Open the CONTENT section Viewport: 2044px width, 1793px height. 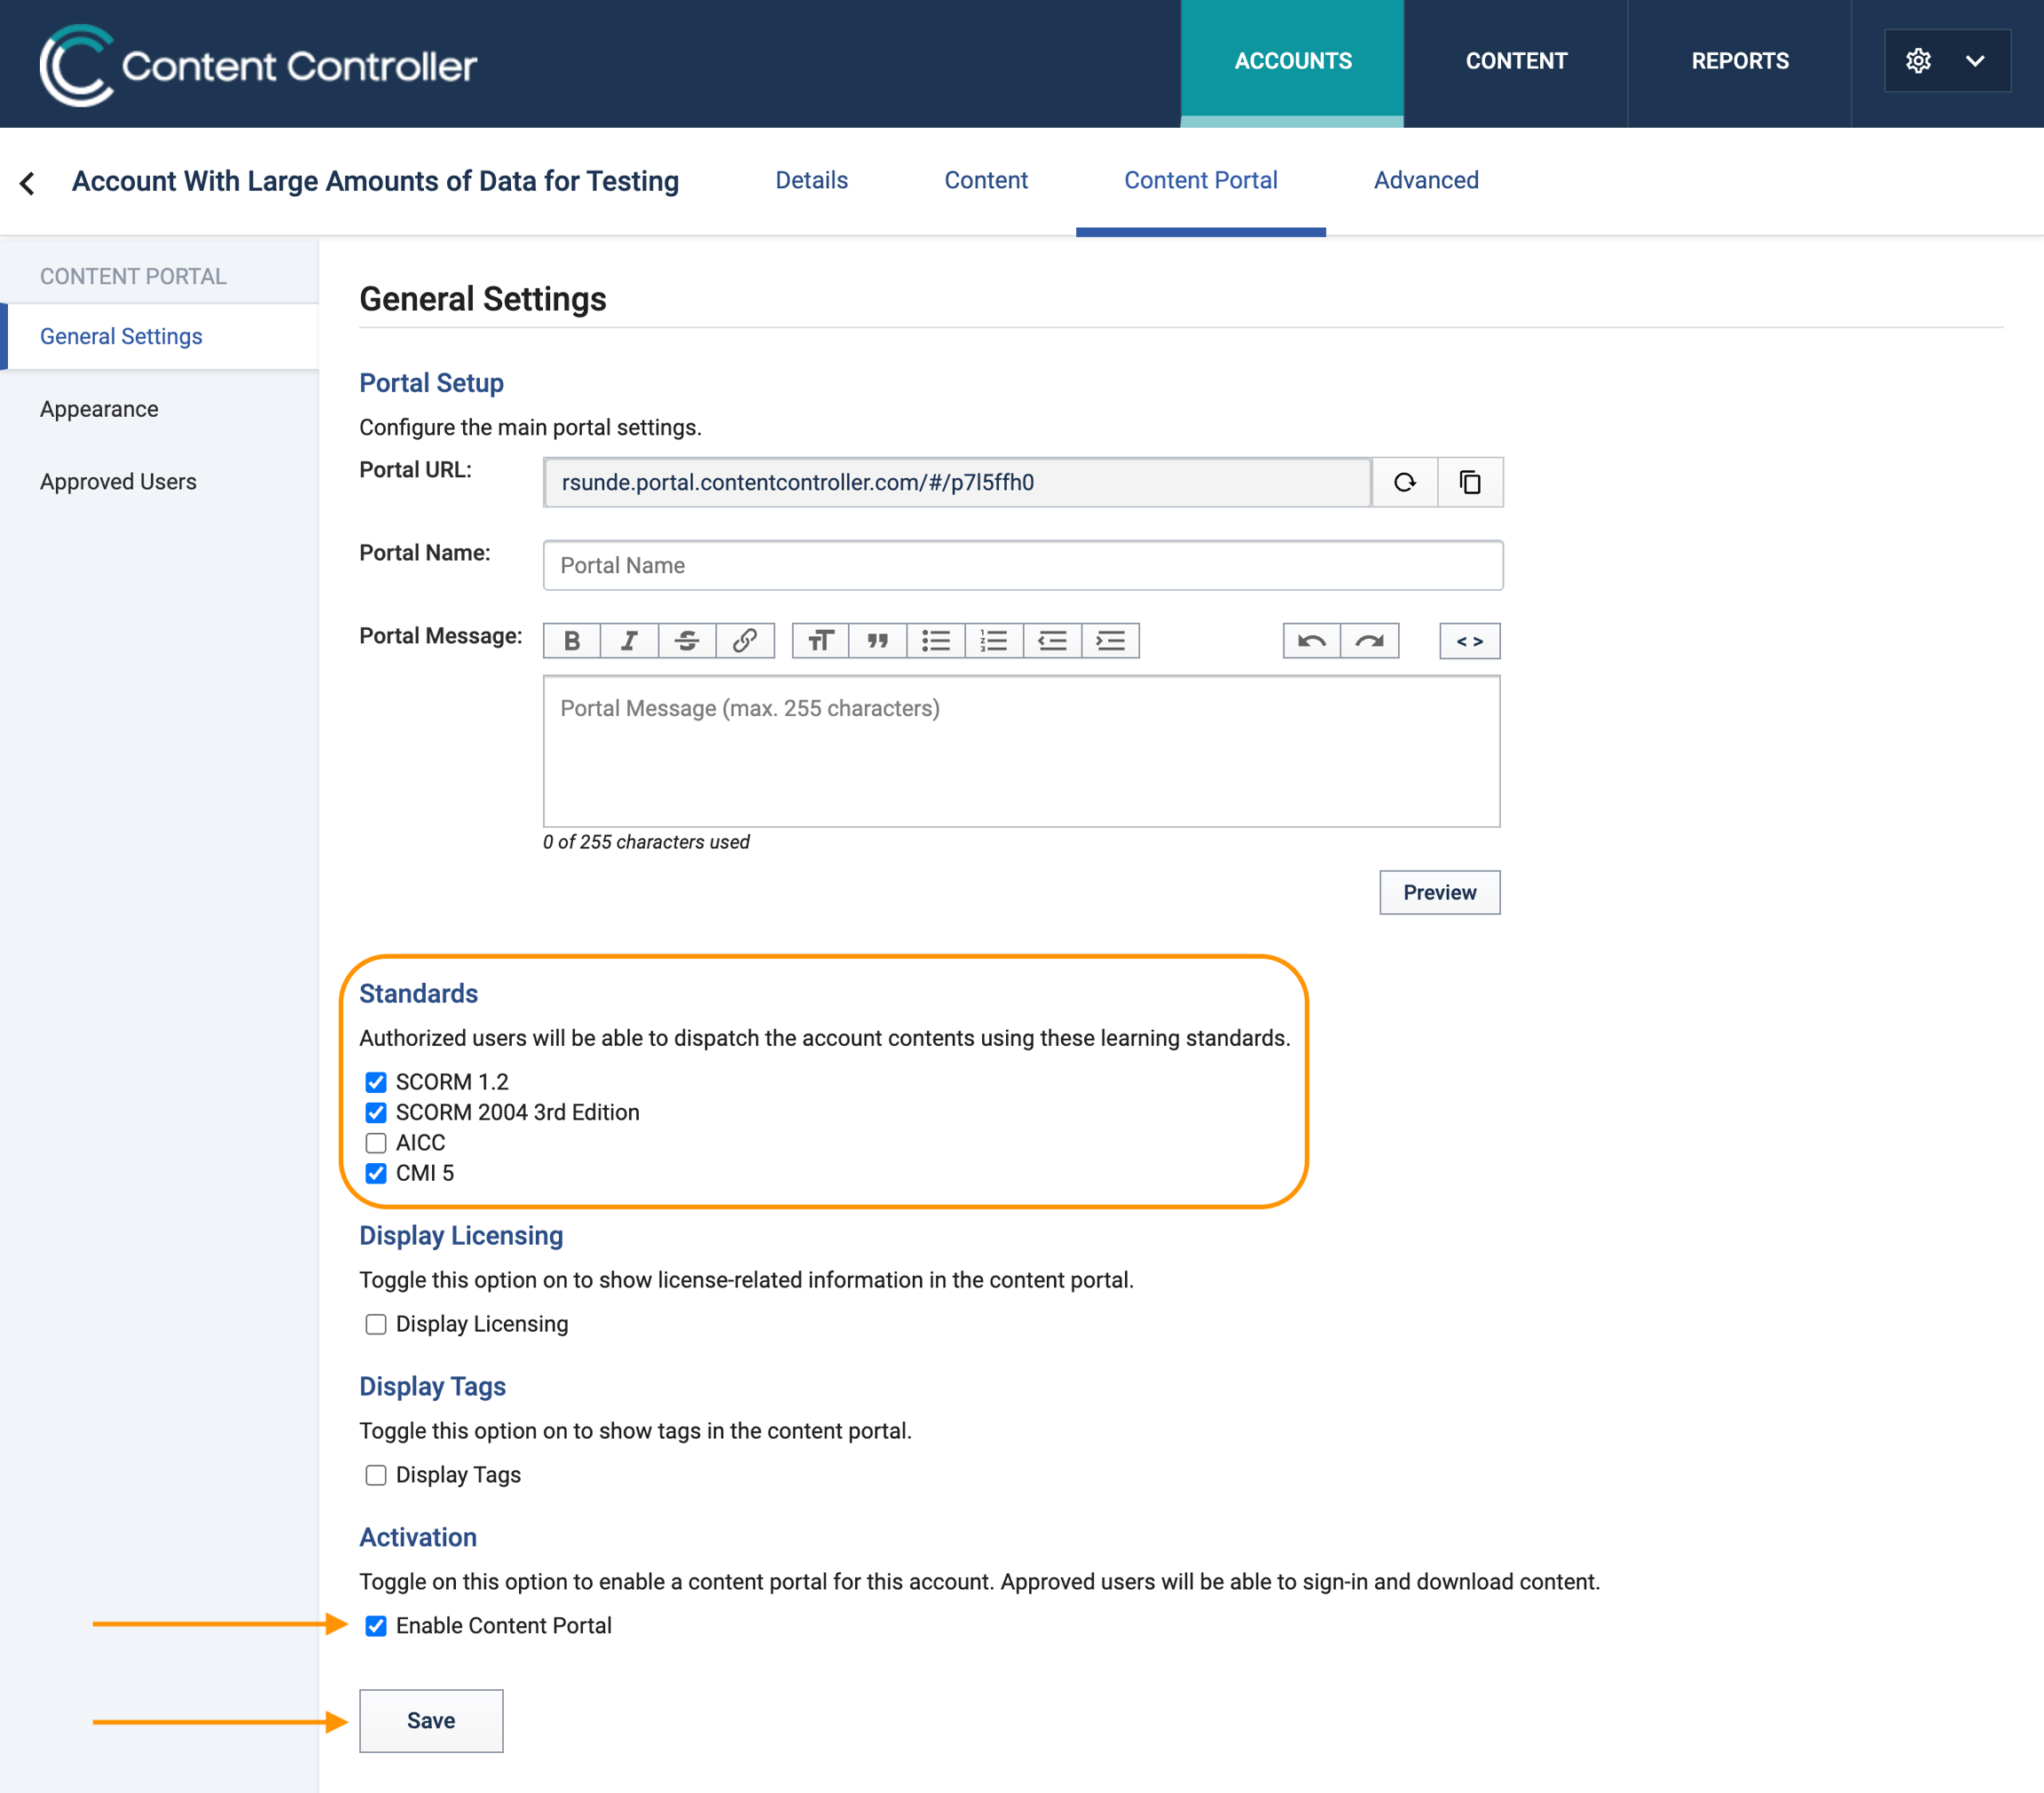coord(1516,62)
